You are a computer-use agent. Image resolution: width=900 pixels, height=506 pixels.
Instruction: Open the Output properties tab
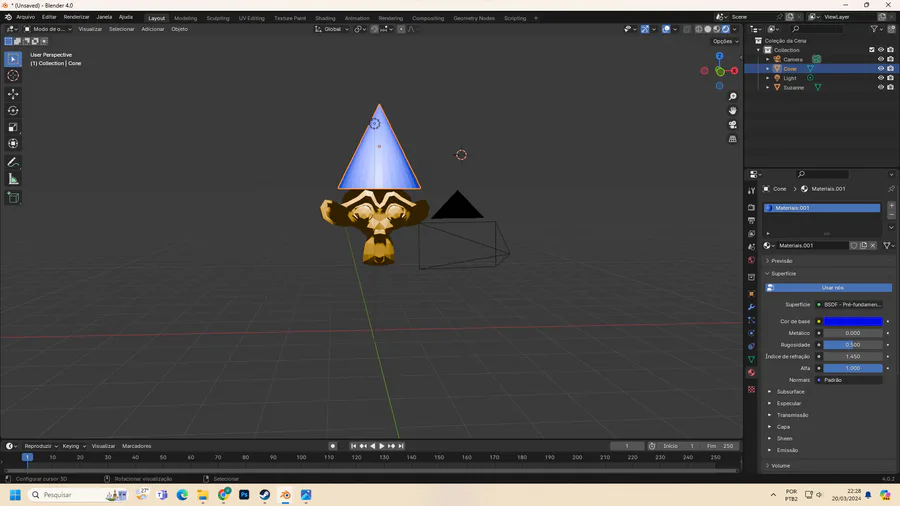click(751, 220)
